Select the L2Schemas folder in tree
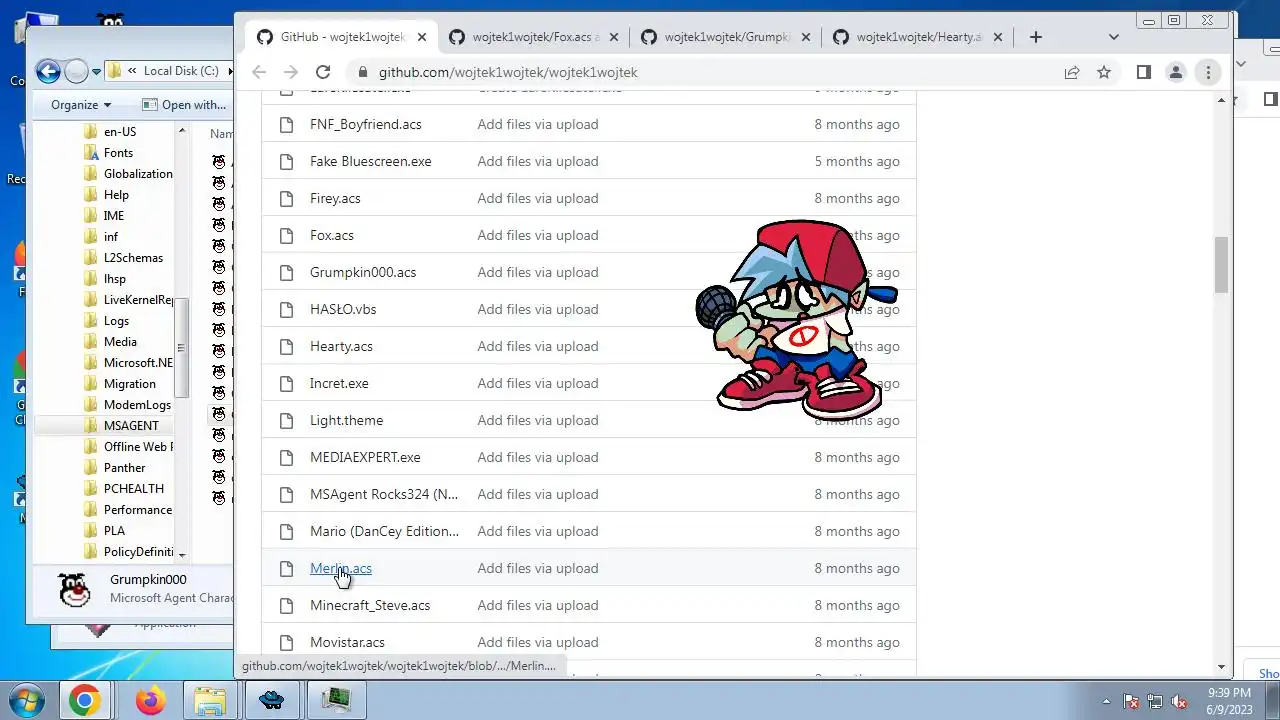1280x720 pixels. (133, 257)
